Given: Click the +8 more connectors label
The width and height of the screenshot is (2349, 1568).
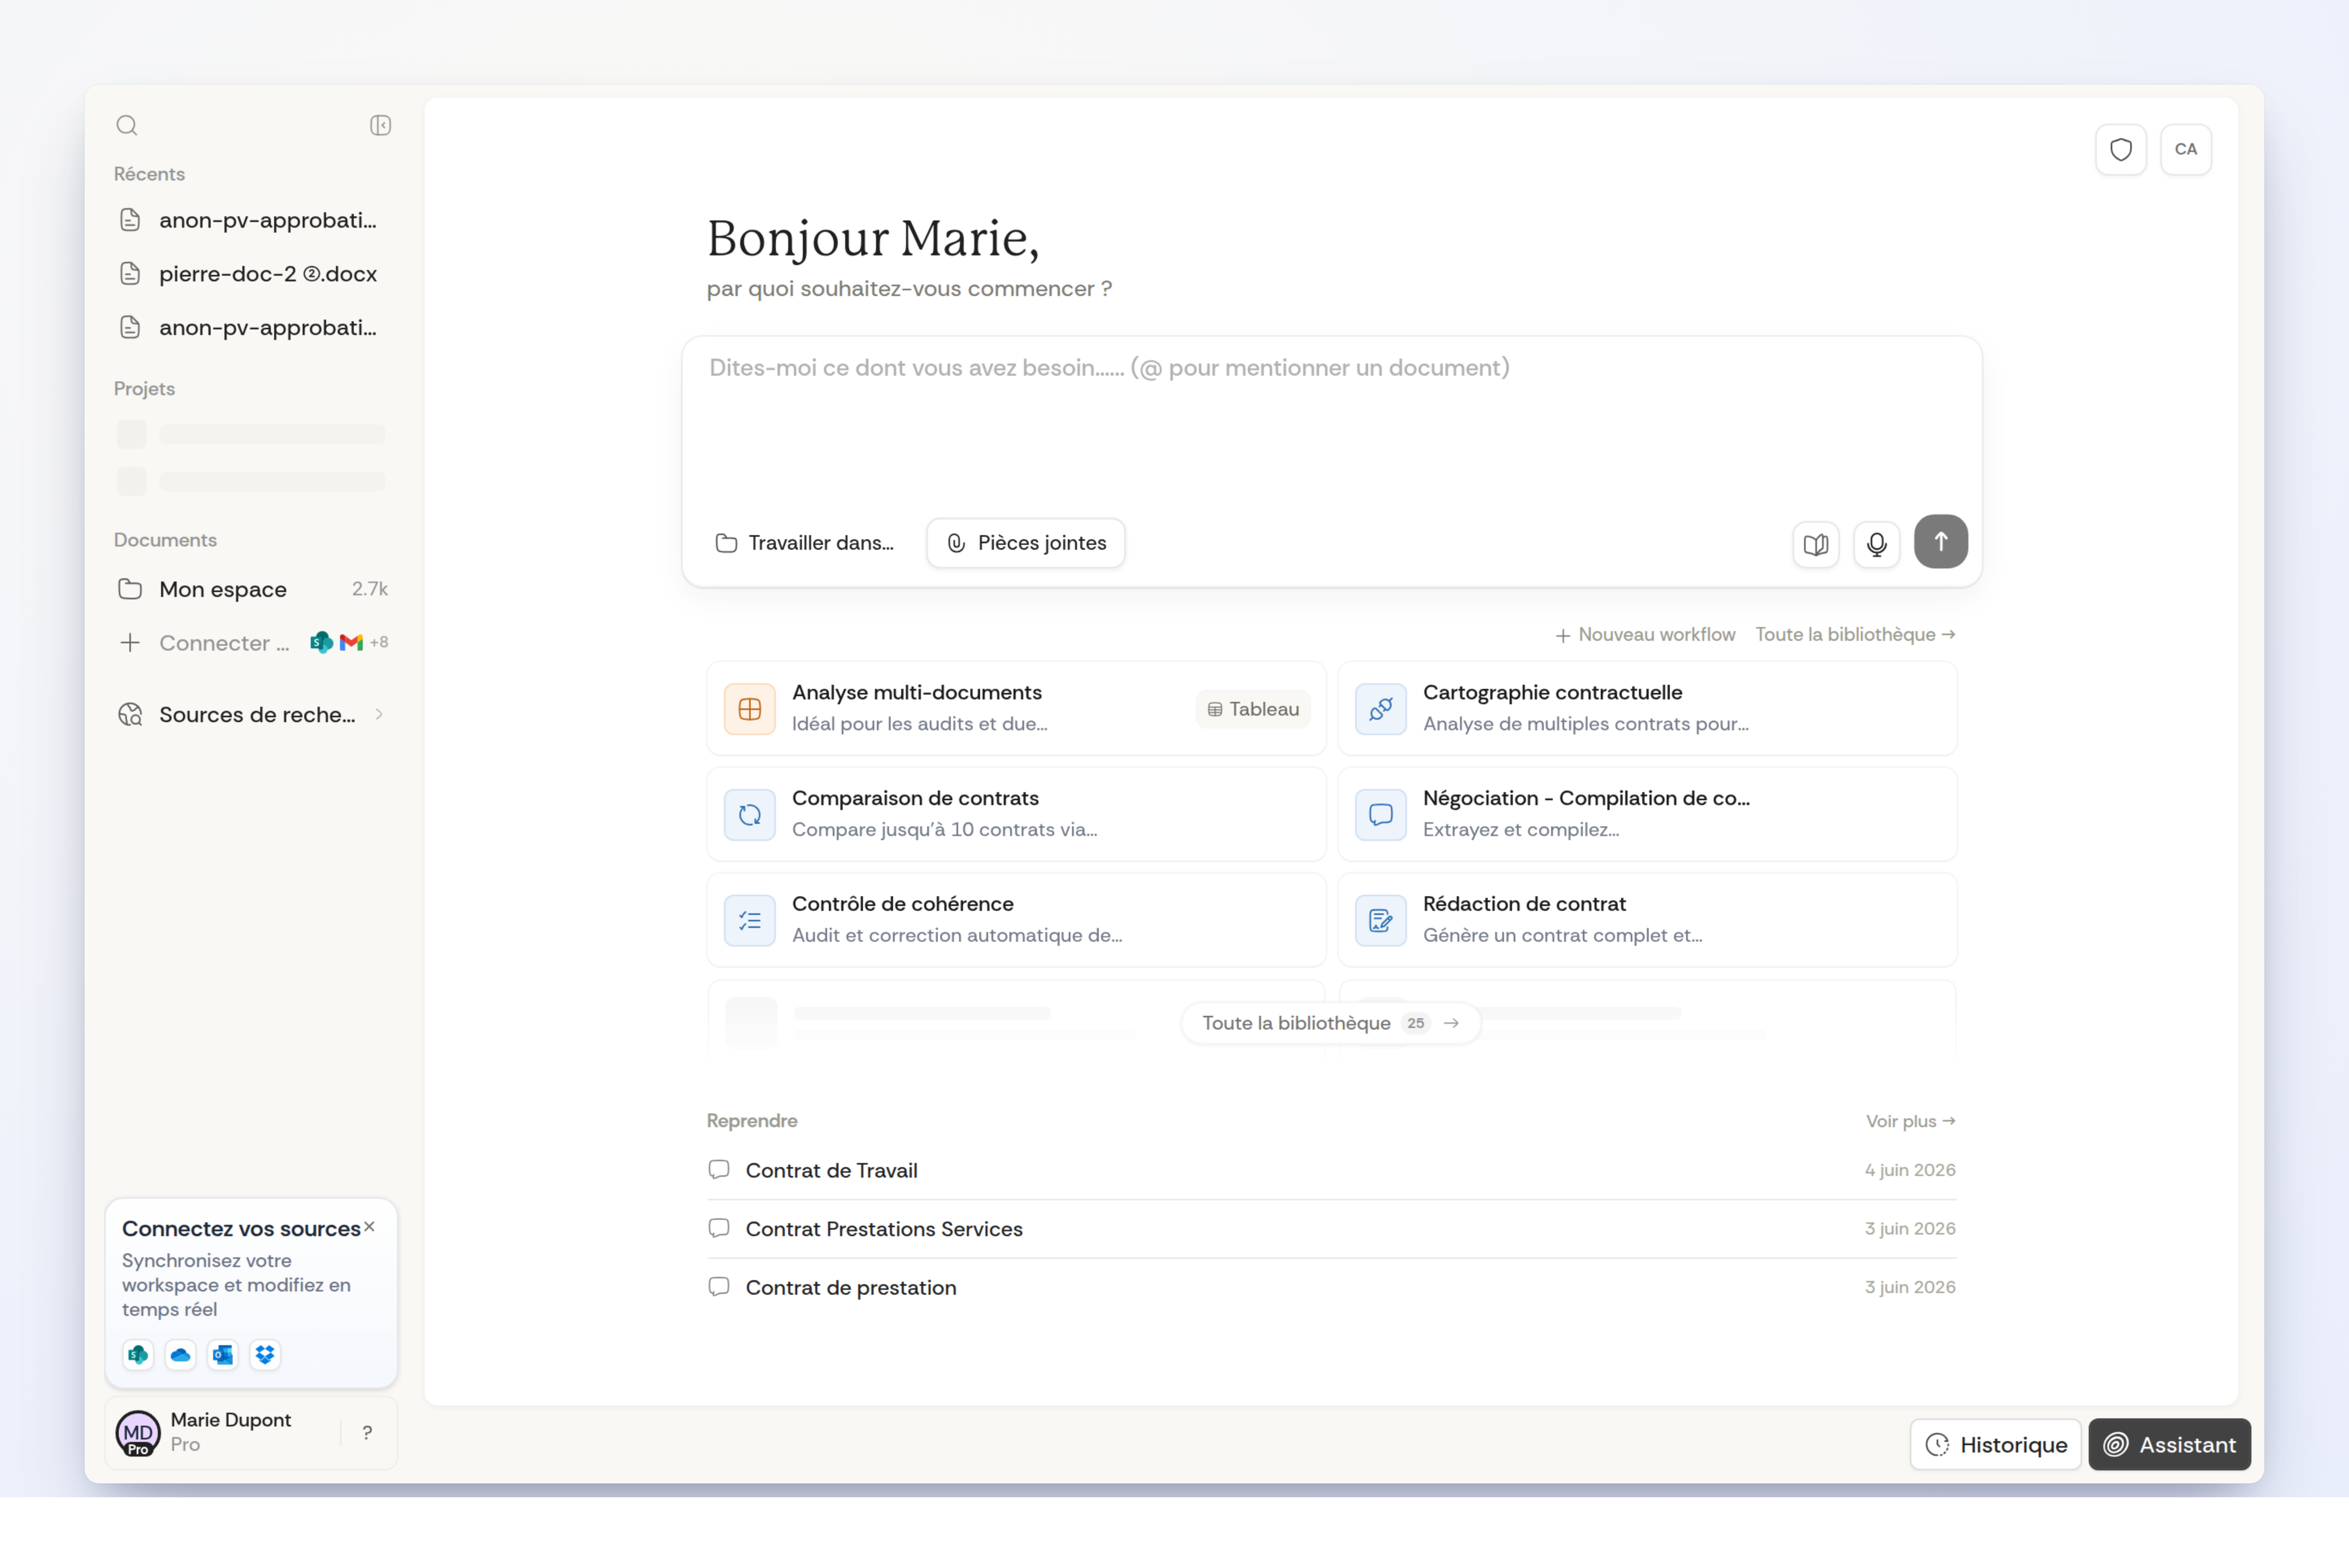Looking at the screenshot, I should 379,642.
